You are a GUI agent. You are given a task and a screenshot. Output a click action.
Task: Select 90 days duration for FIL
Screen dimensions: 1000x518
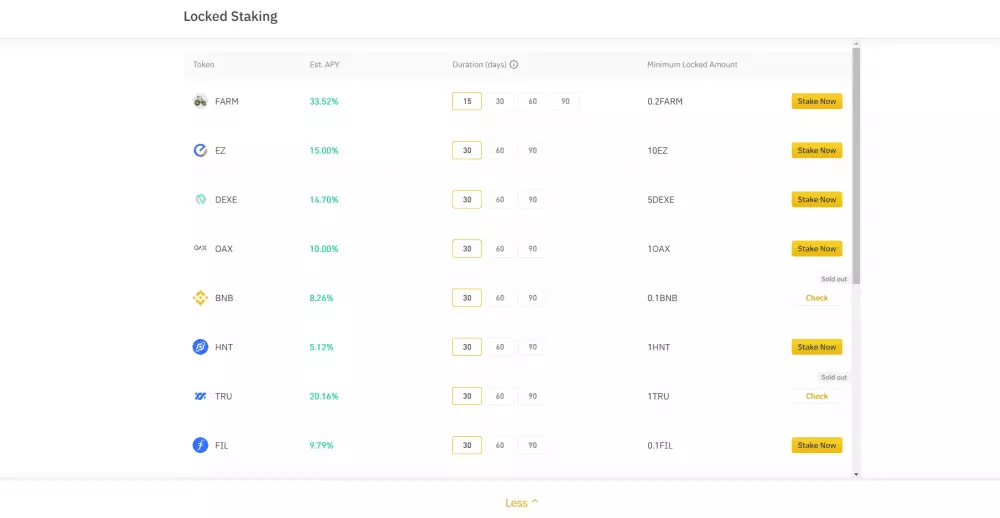pyautogui.click(x=533, y=445)
